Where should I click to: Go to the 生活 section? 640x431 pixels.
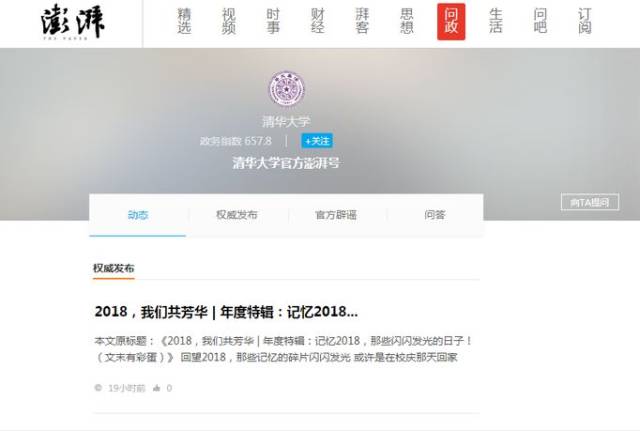tap(496, 21)
